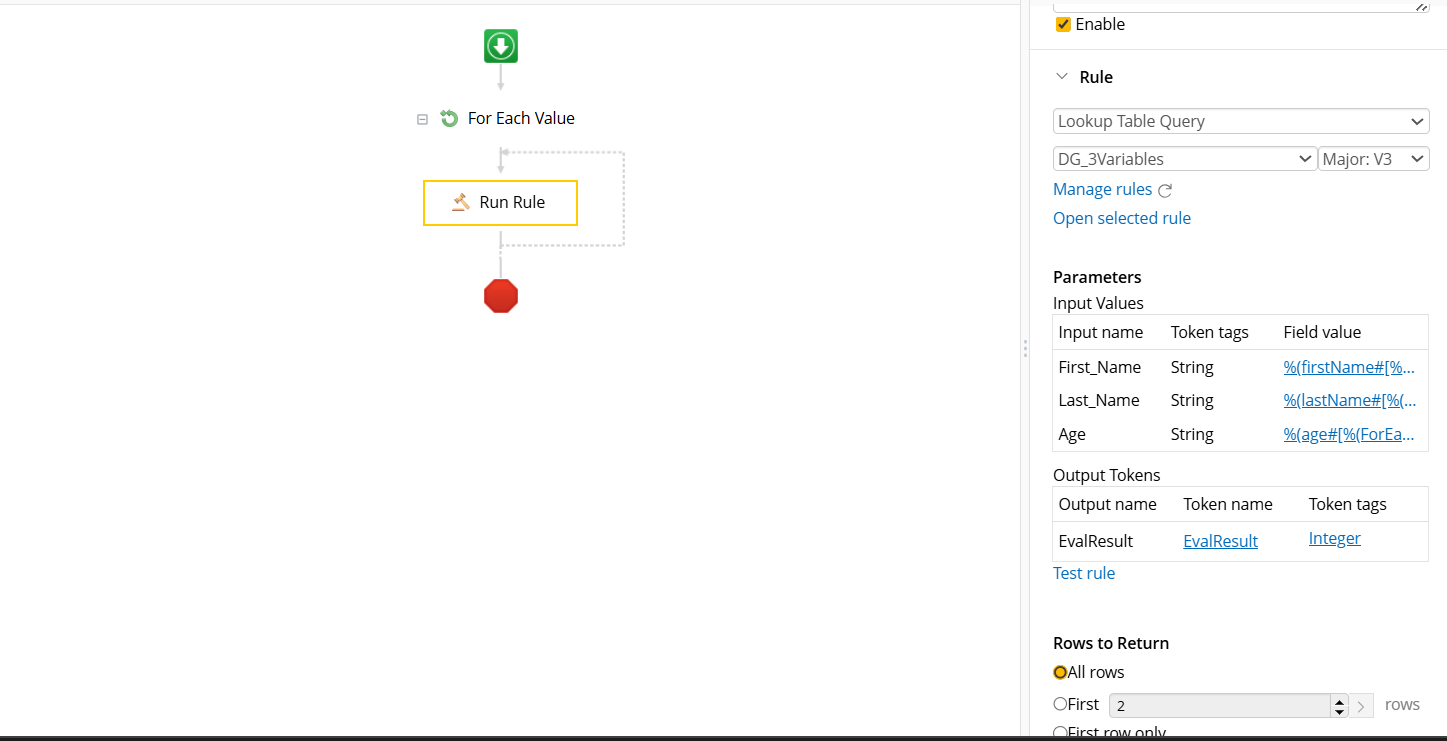Refresh rules list next to Manage rules
The height and width of the screenshot is (741, 1447).
pyautogui.click(x=1165, y=190)
